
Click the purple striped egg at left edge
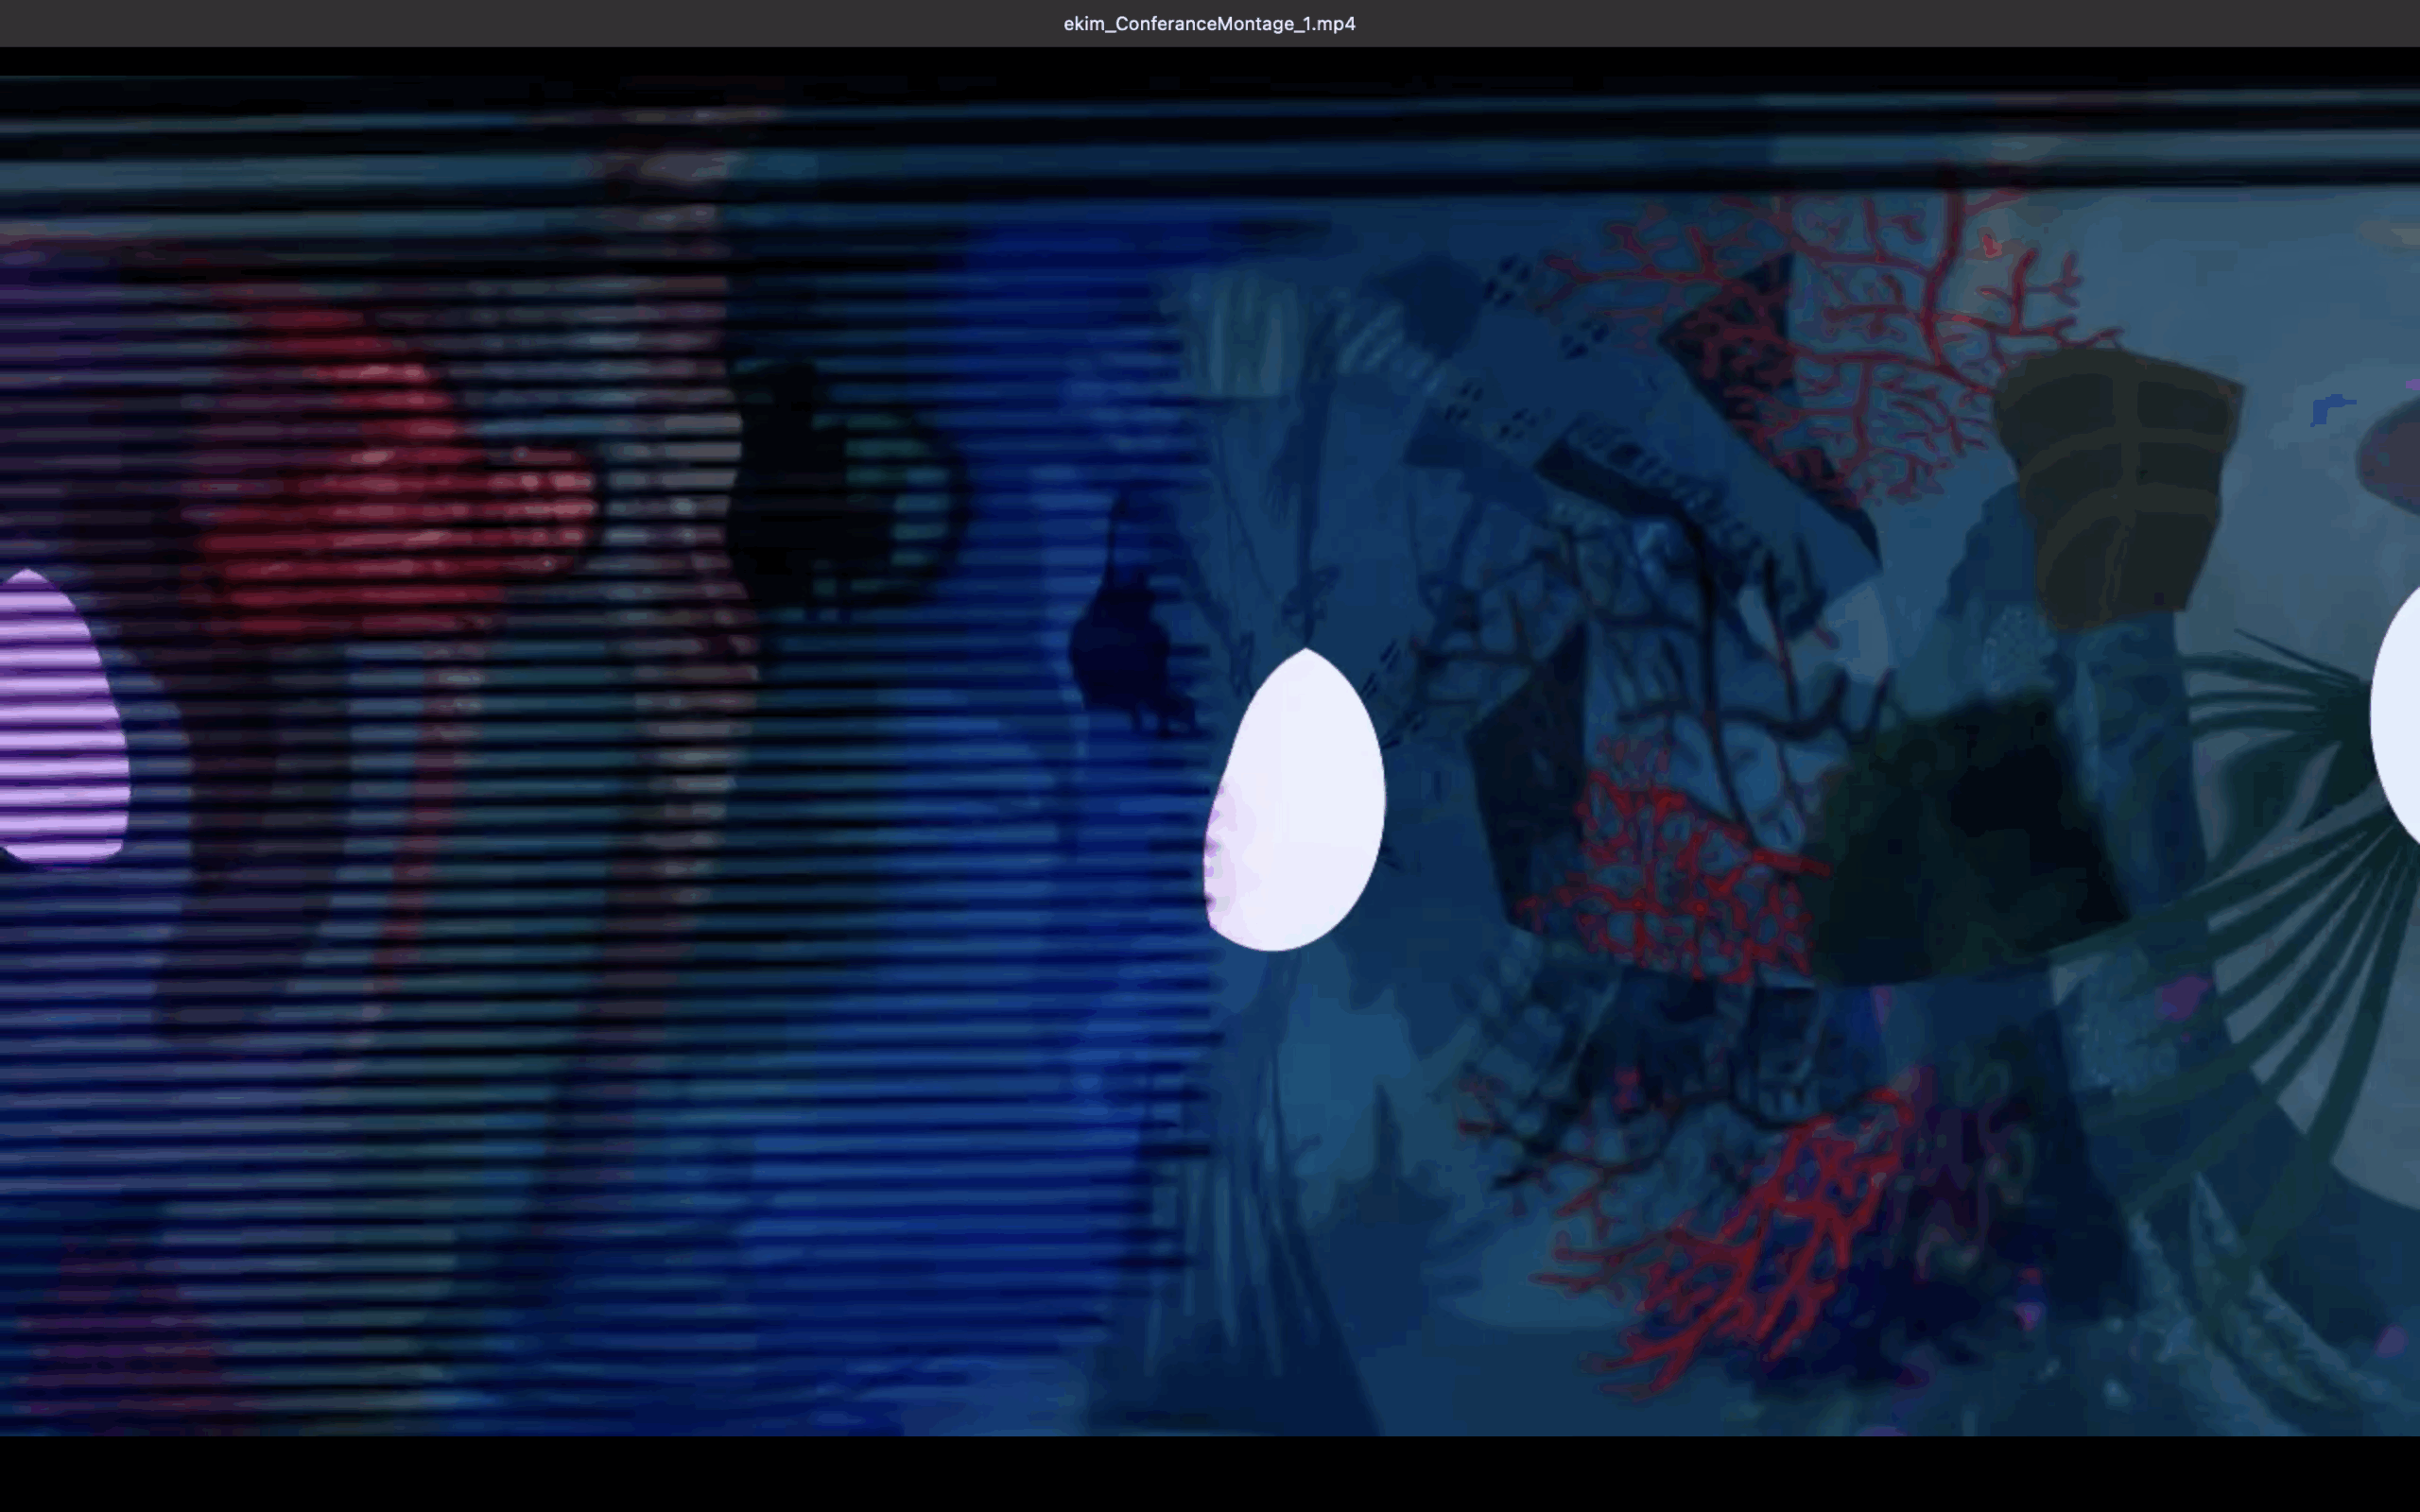point(58,720)
